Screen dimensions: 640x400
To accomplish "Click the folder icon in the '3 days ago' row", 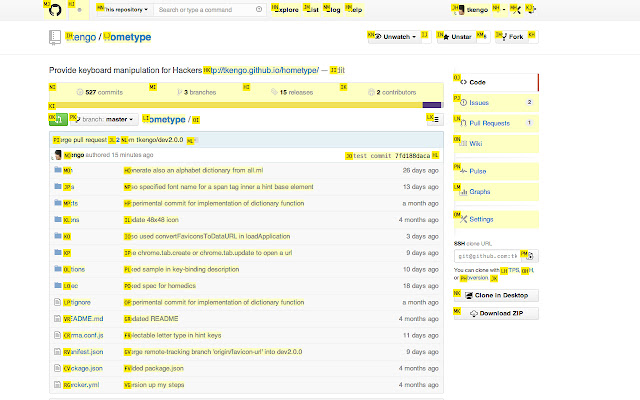I will (58, 236).
